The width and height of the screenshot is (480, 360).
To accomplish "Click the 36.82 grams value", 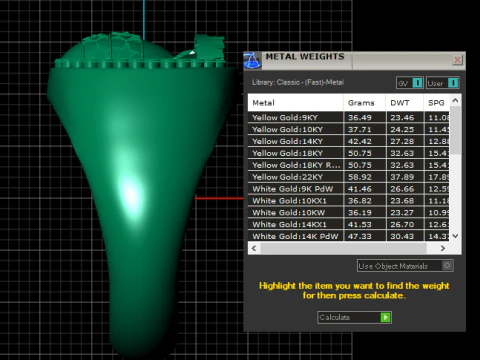I will (x=360, y=201).
